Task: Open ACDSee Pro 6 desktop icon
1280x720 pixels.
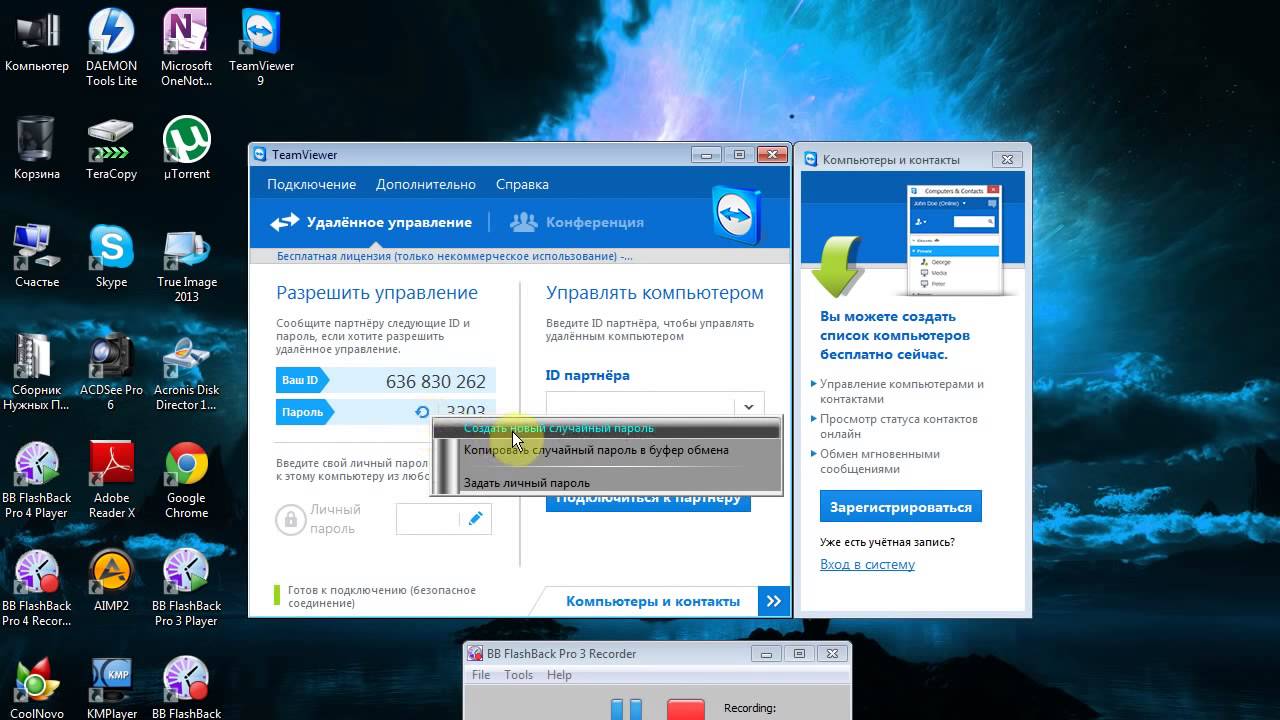Action: (x=111, y=371)
